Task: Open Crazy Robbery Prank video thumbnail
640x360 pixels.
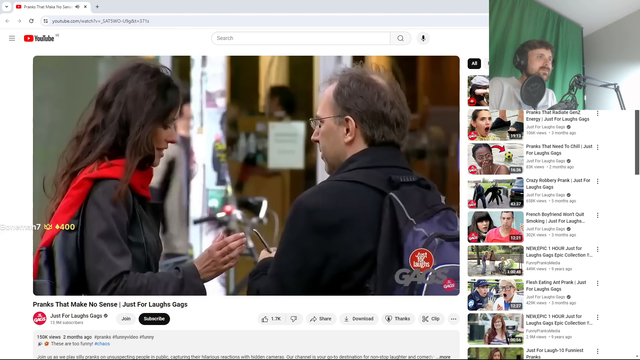Action: pos(496,193)
